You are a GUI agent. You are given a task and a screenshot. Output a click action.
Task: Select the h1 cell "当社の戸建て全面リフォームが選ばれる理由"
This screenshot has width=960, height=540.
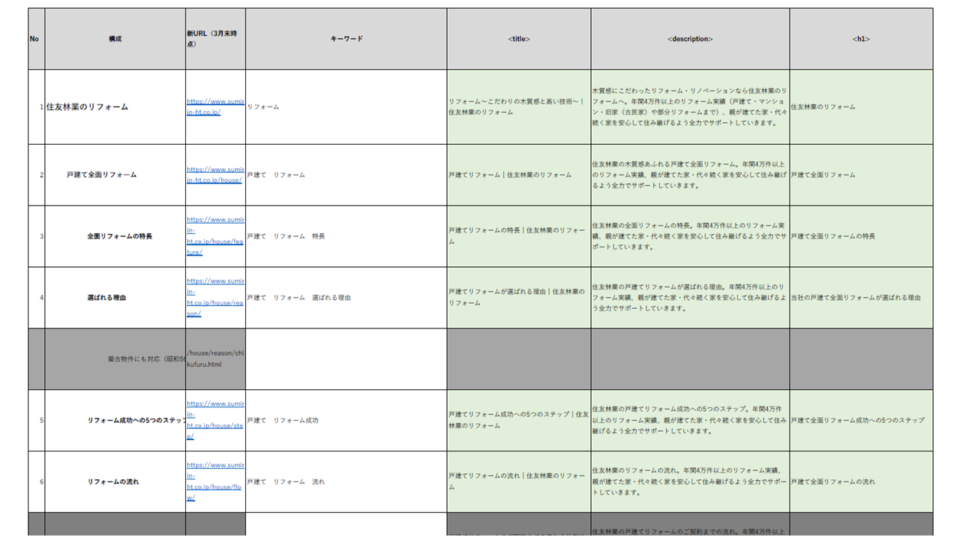pyautogui.click(x=861, y=298)
